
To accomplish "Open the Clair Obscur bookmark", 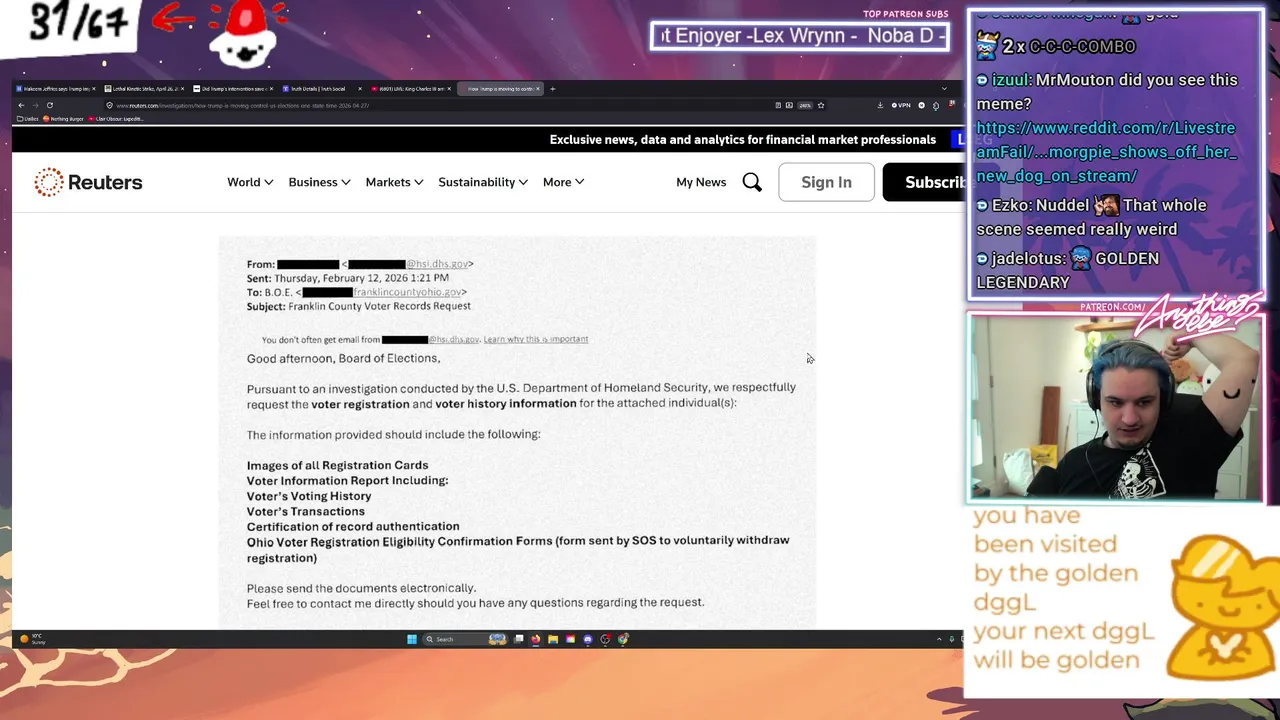I will [116, 119].
